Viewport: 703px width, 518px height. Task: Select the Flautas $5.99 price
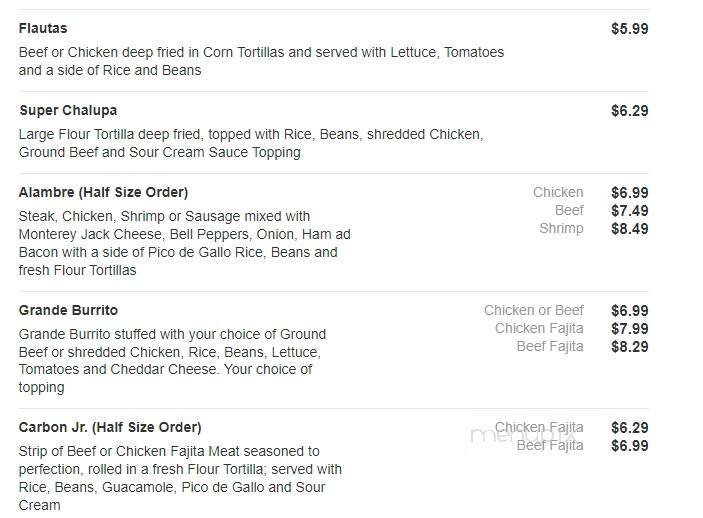click(629, 29)
